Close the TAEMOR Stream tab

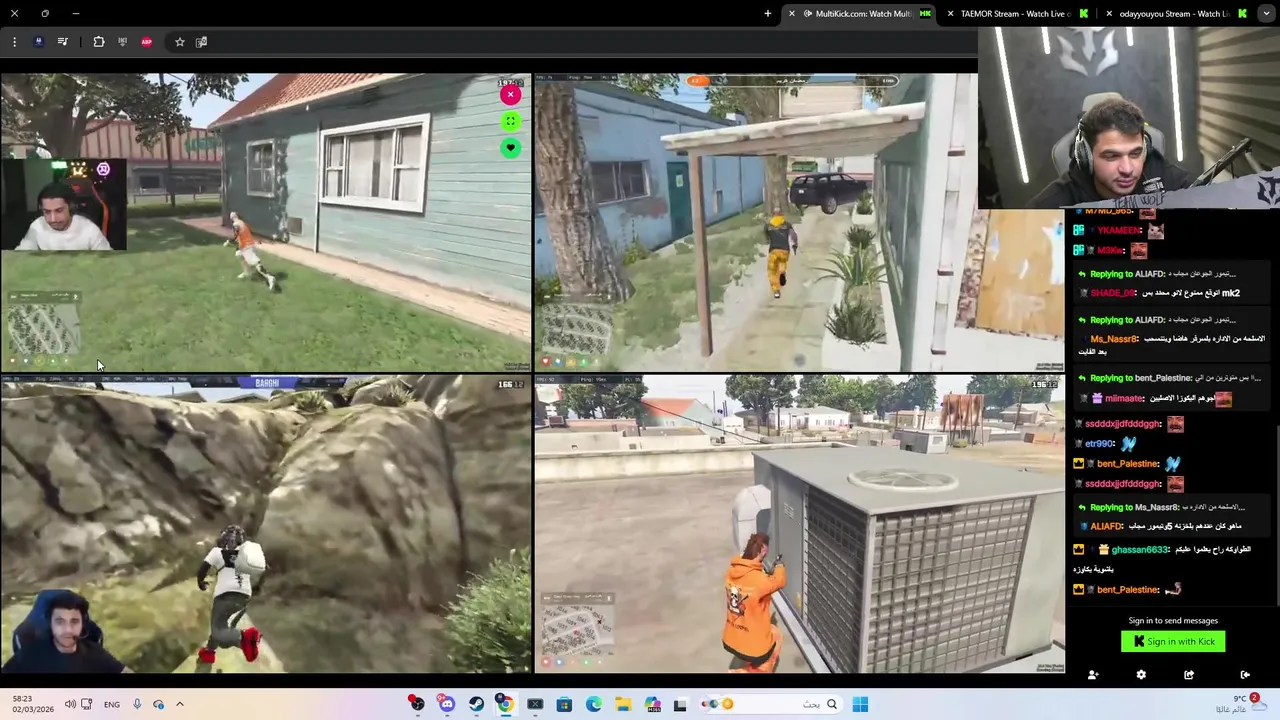pyautogui.click(x=950, y=14)
